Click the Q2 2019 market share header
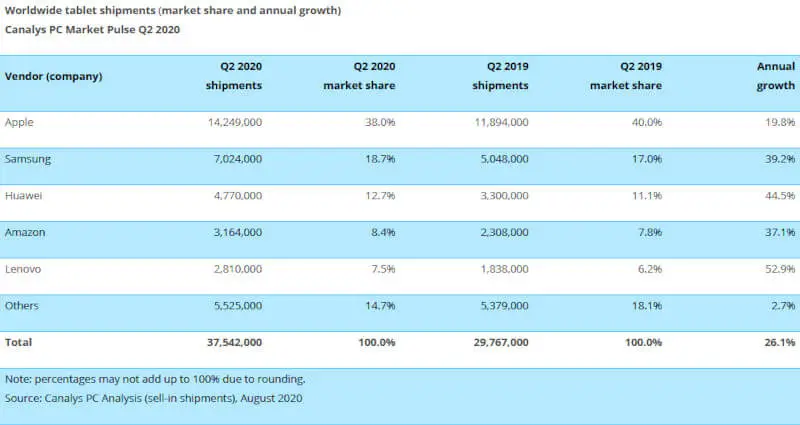This screenshot has height=425, width=800. (x=625, y=77)
